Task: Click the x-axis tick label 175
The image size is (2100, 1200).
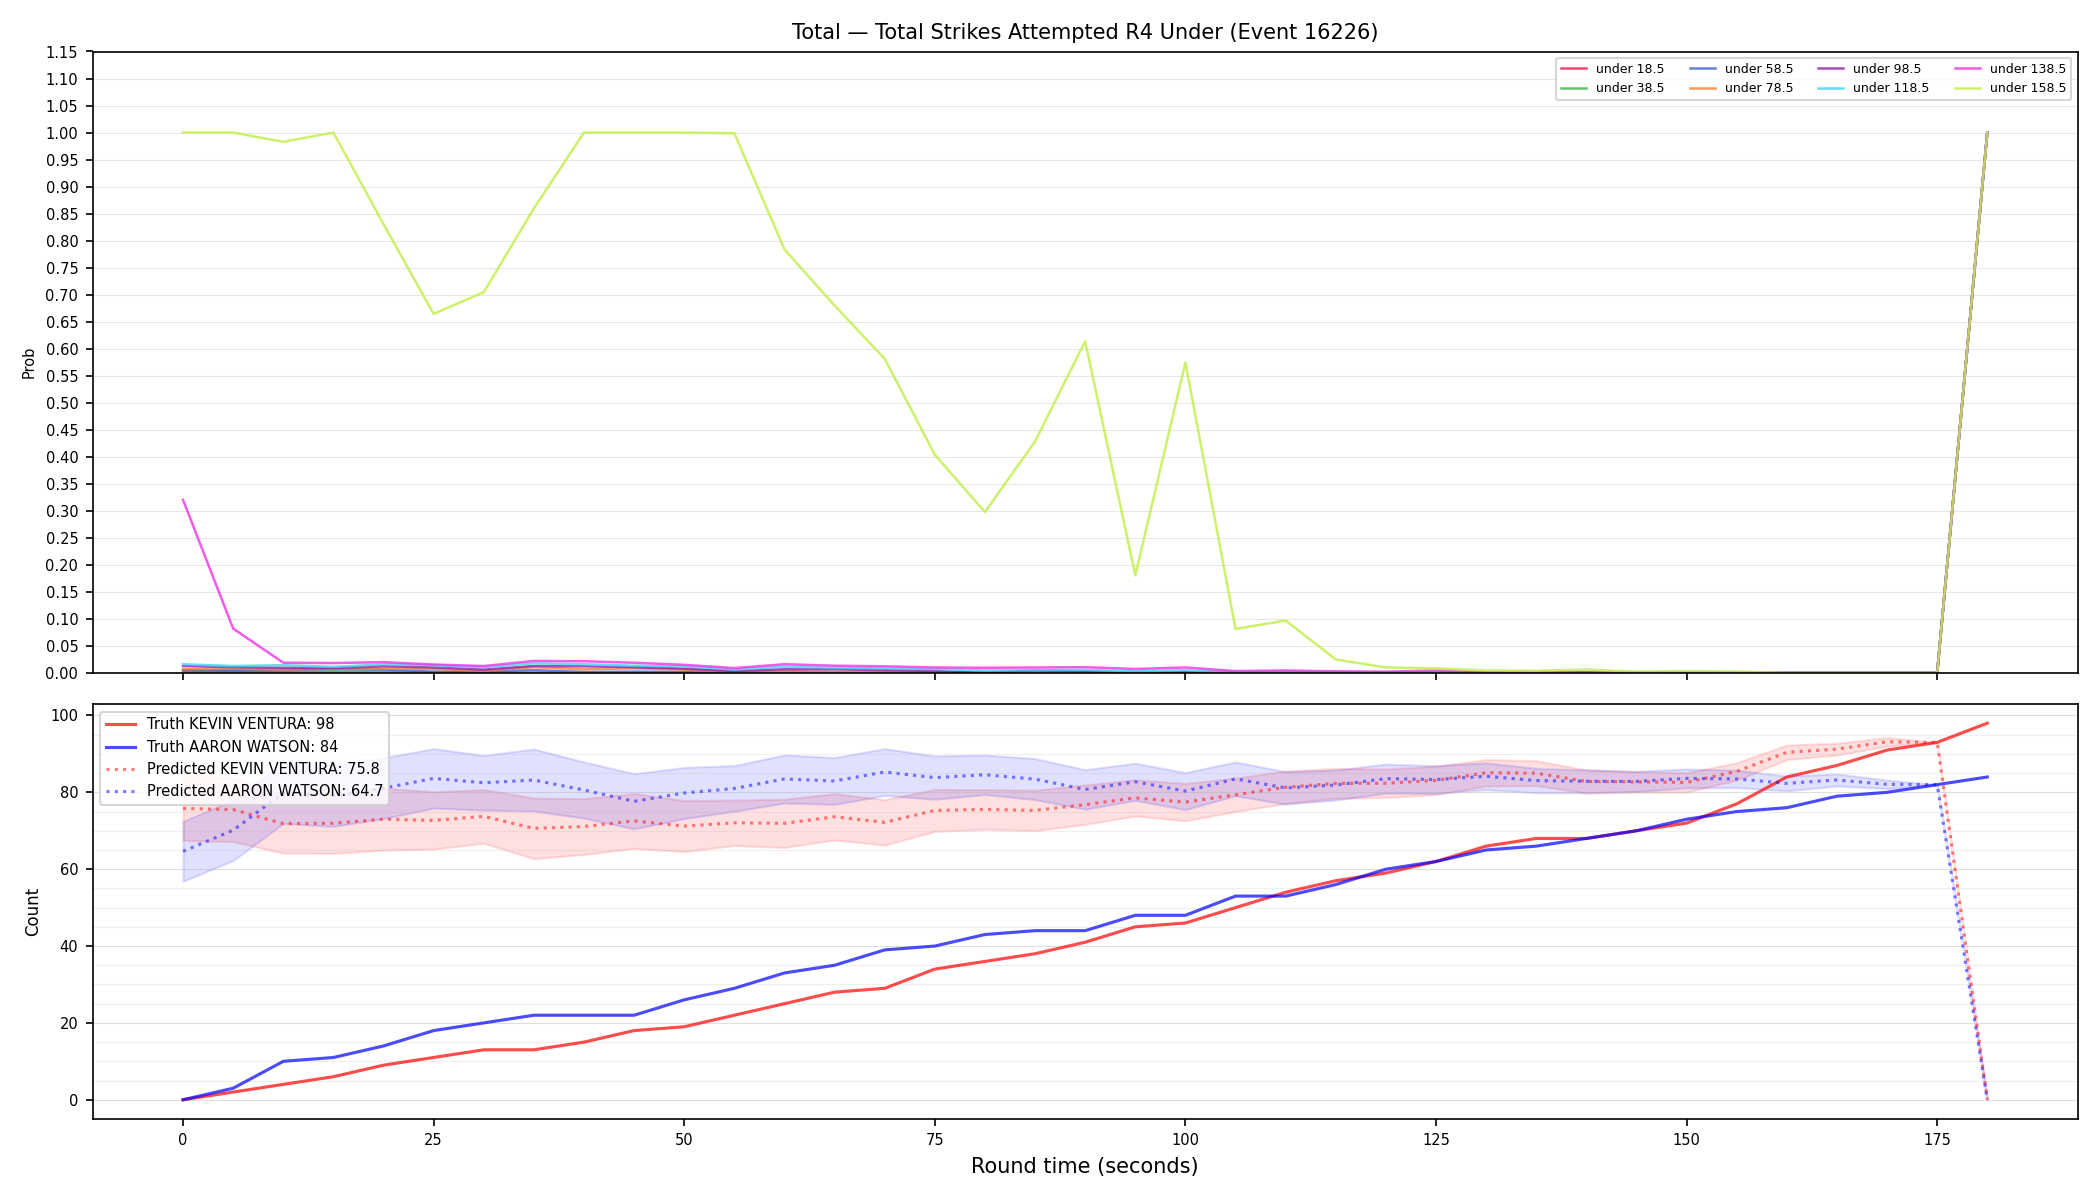Action: click(x=1937, y=1139)
